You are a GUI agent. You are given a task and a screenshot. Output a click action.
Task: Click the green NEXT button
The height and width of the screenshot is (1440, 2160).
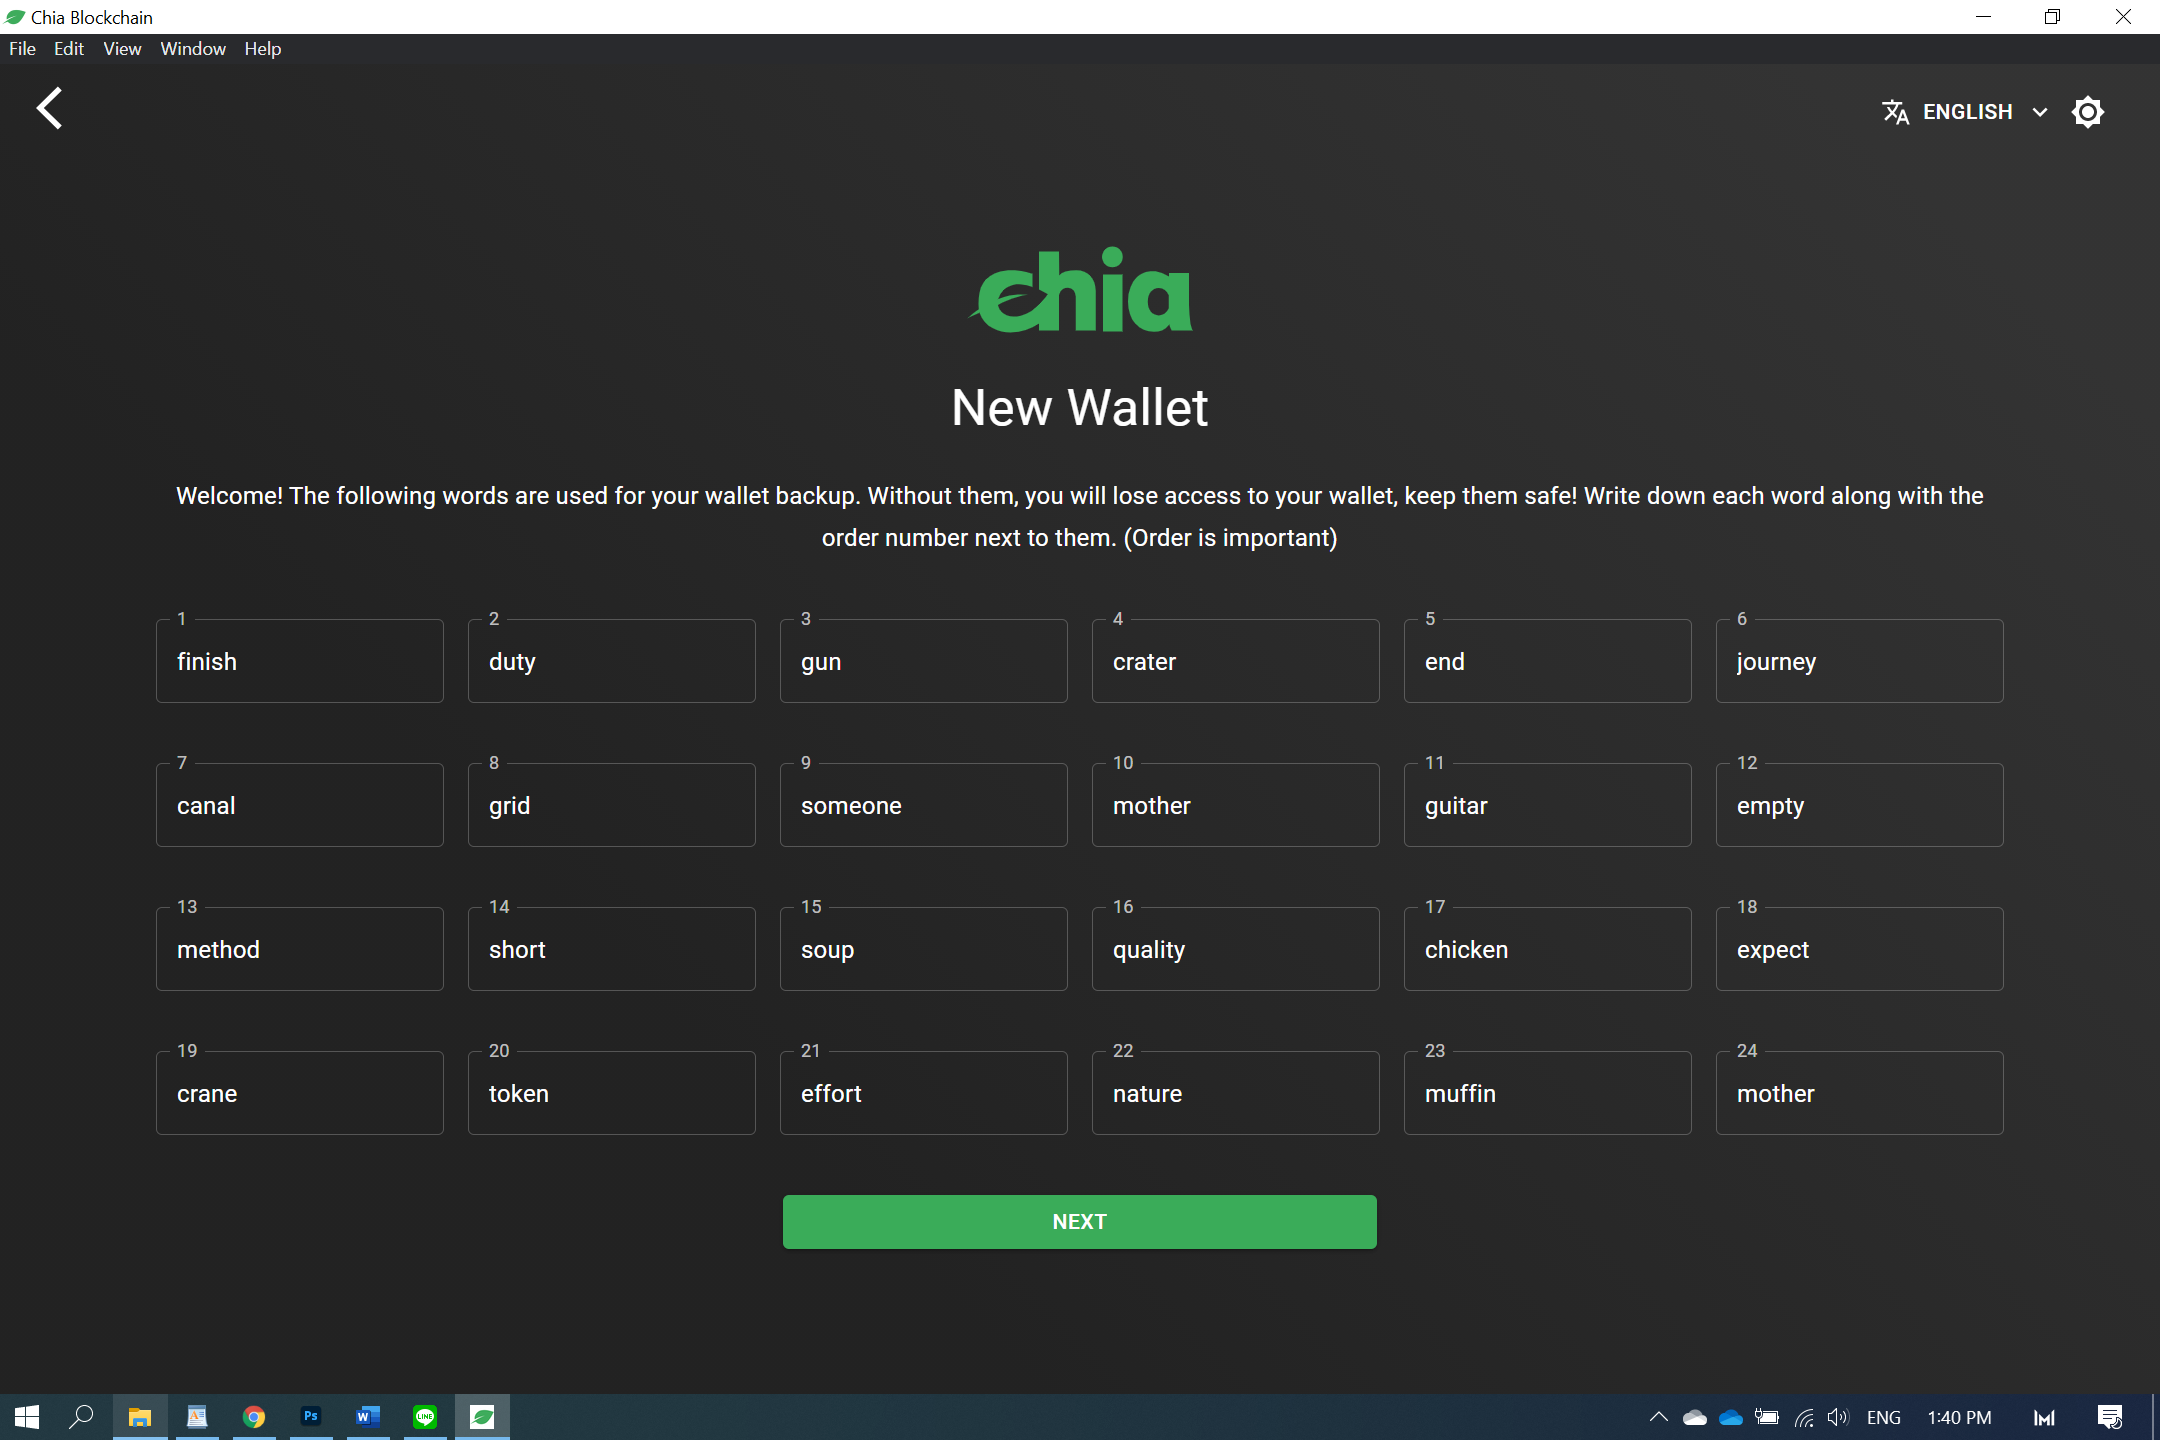pos(1079,1221)
